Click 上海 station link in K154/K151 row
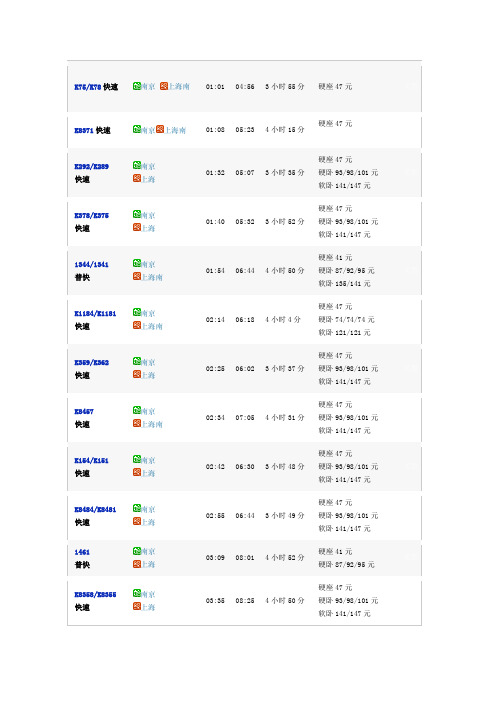Screen dimensions: 496x702 pos(148,473)
